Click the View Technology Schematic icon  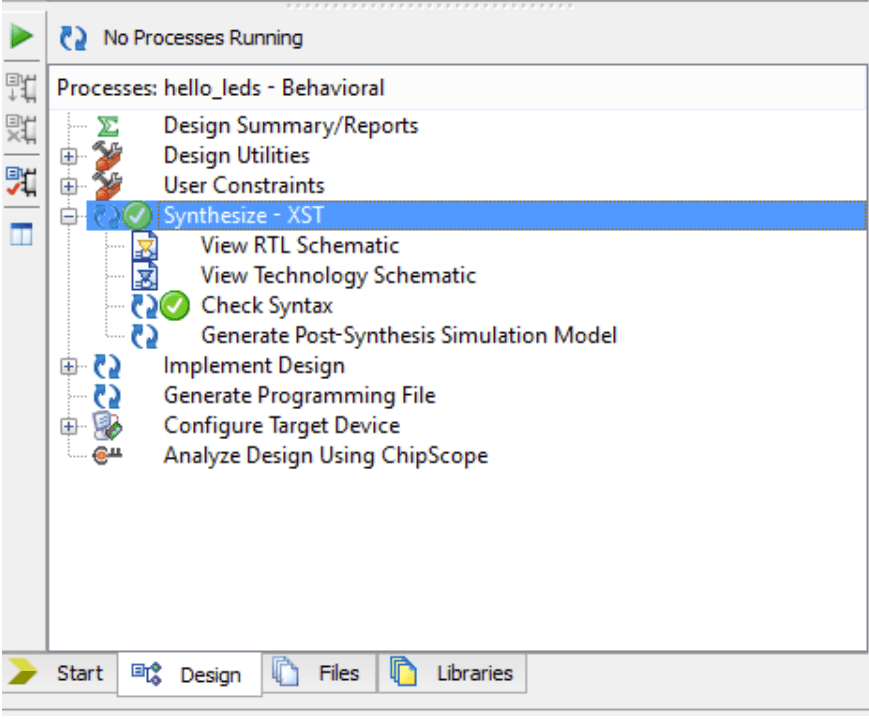coord(146,276)
